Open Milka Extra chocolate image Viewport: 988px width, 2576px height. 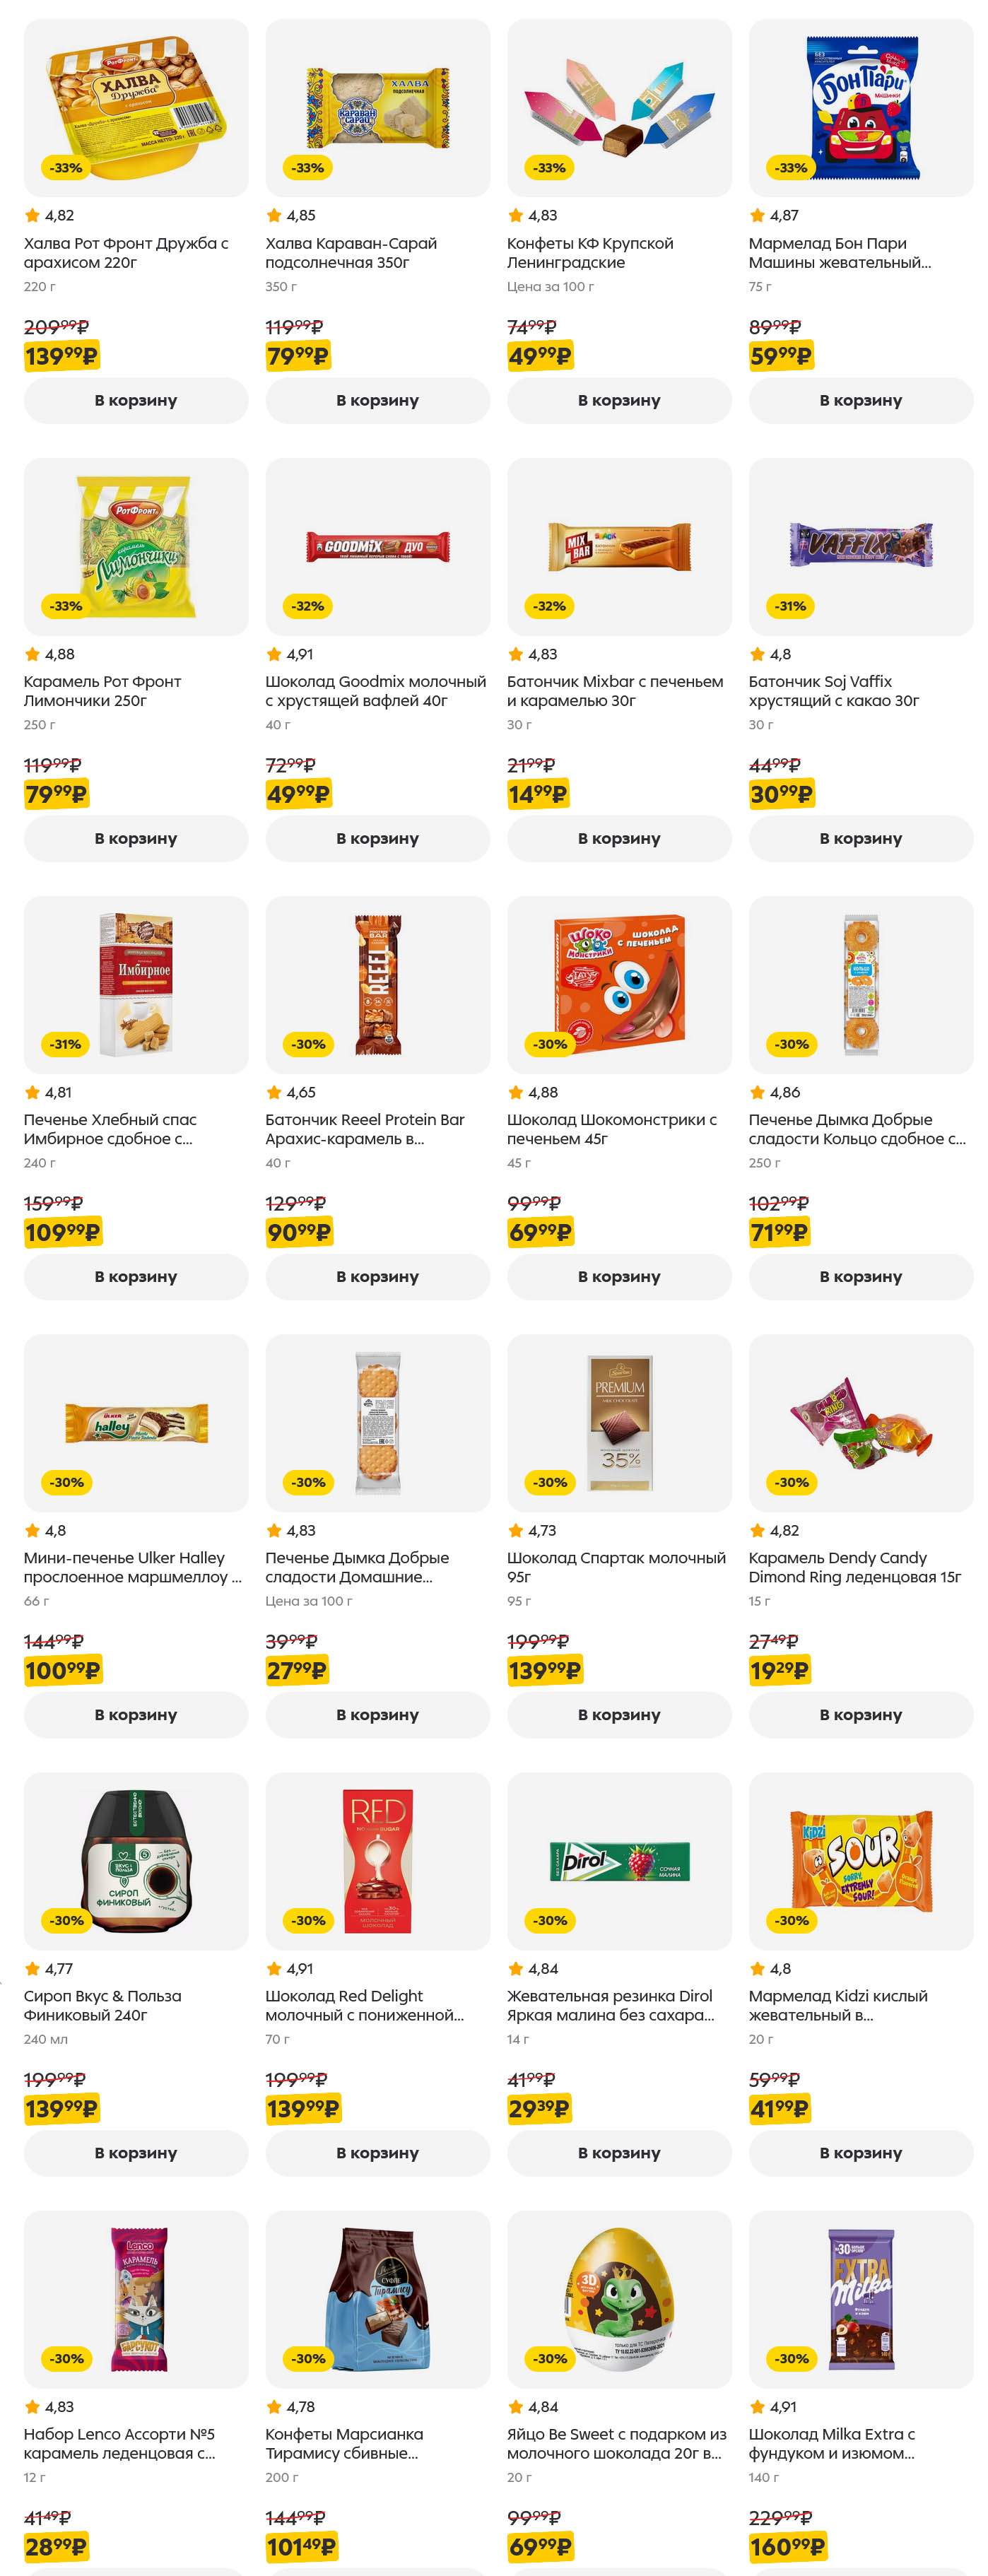click(860, 2298)
